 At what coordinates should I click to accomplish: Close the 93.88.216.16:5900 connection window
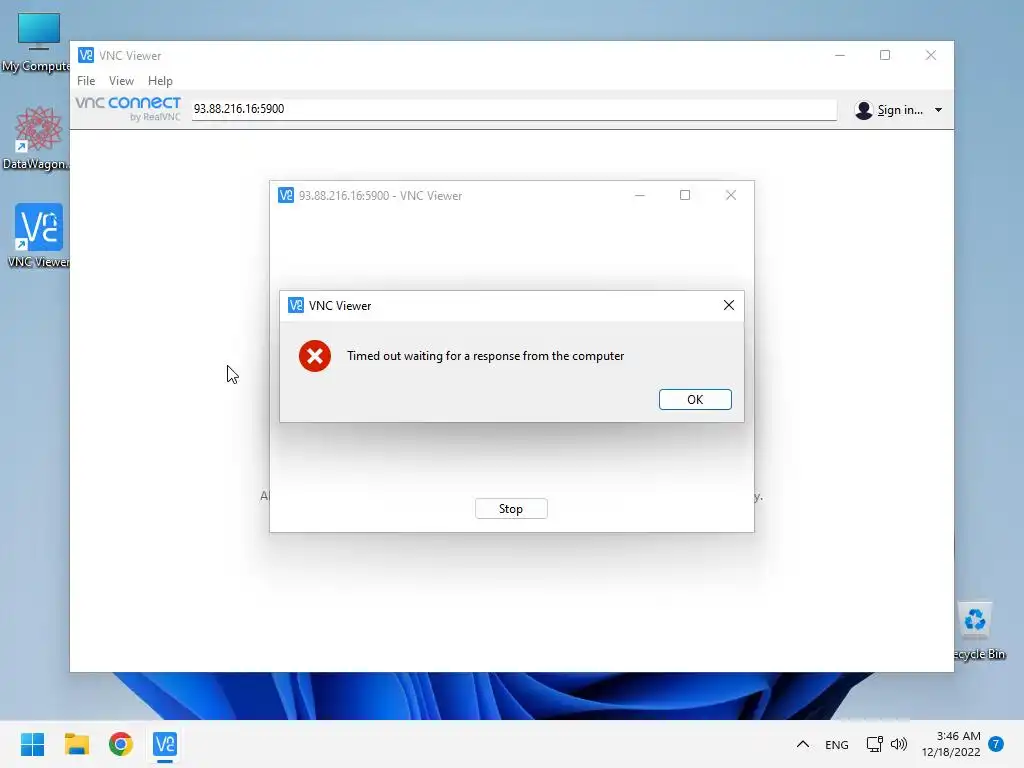[x=731, y=195]
